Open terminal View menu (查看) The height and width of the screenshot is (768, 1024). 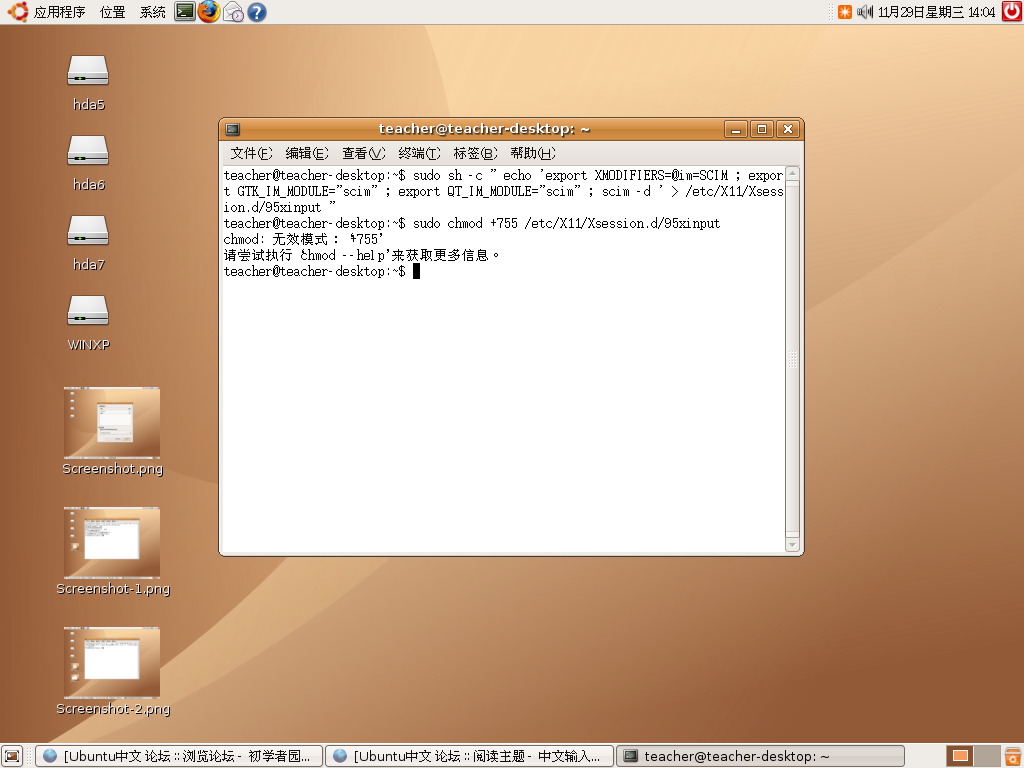click(364, 153)
